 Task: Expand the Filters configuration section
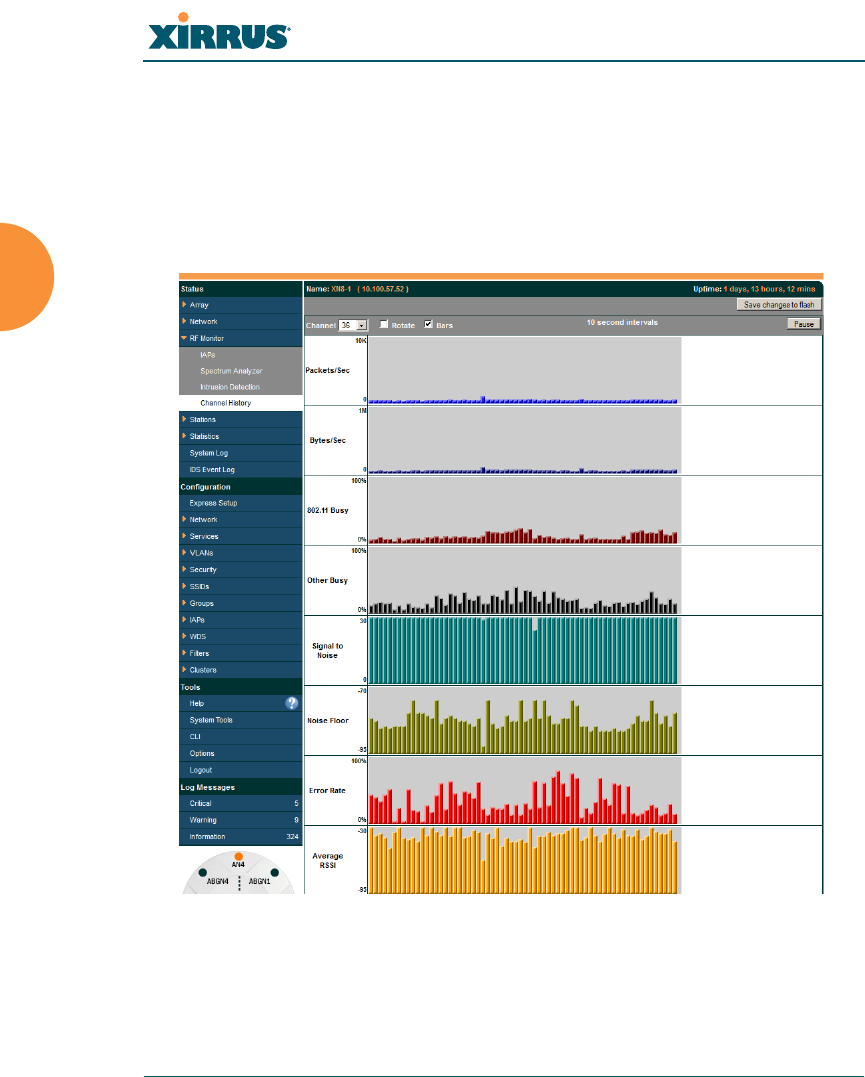pyautogui.click(x=240, y=653)
